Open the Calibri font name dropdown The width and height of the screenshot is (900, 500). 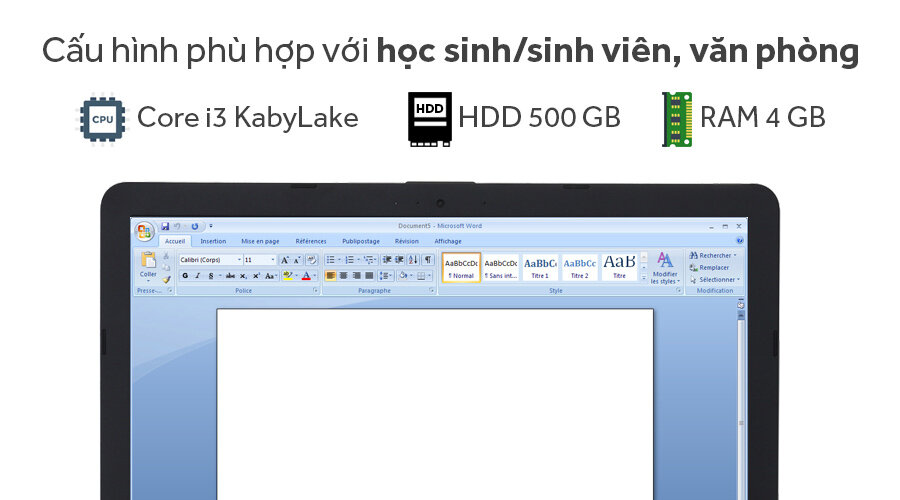238,260
